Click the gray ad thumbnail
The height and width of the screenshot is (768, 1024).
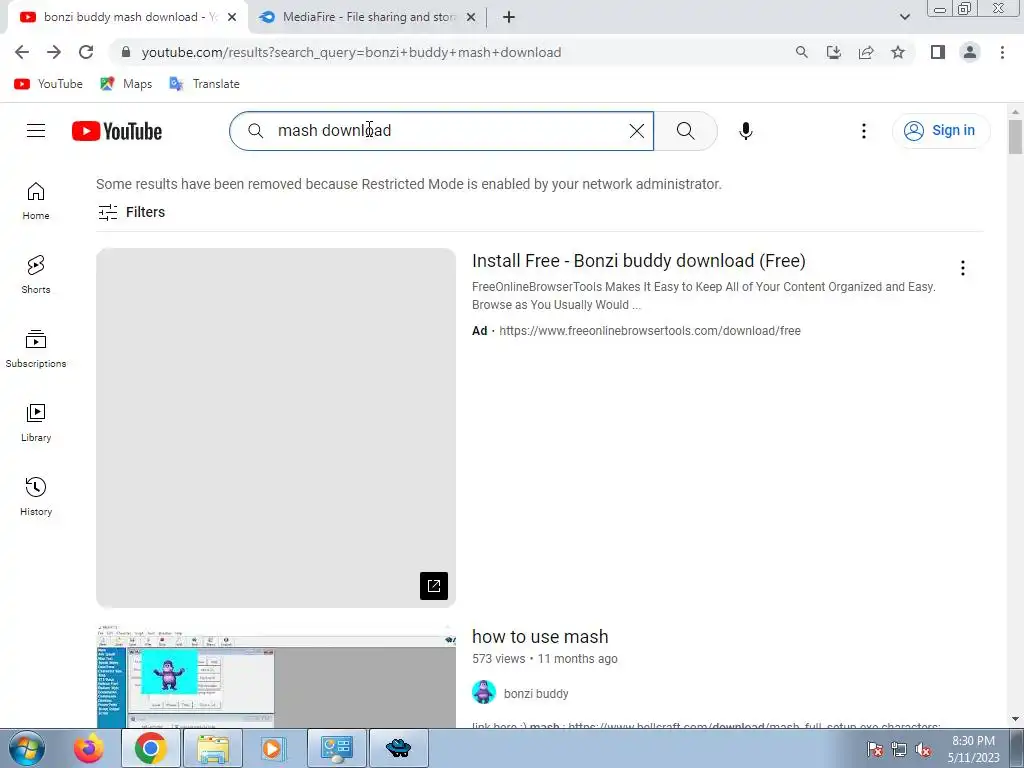click(276, 428)
